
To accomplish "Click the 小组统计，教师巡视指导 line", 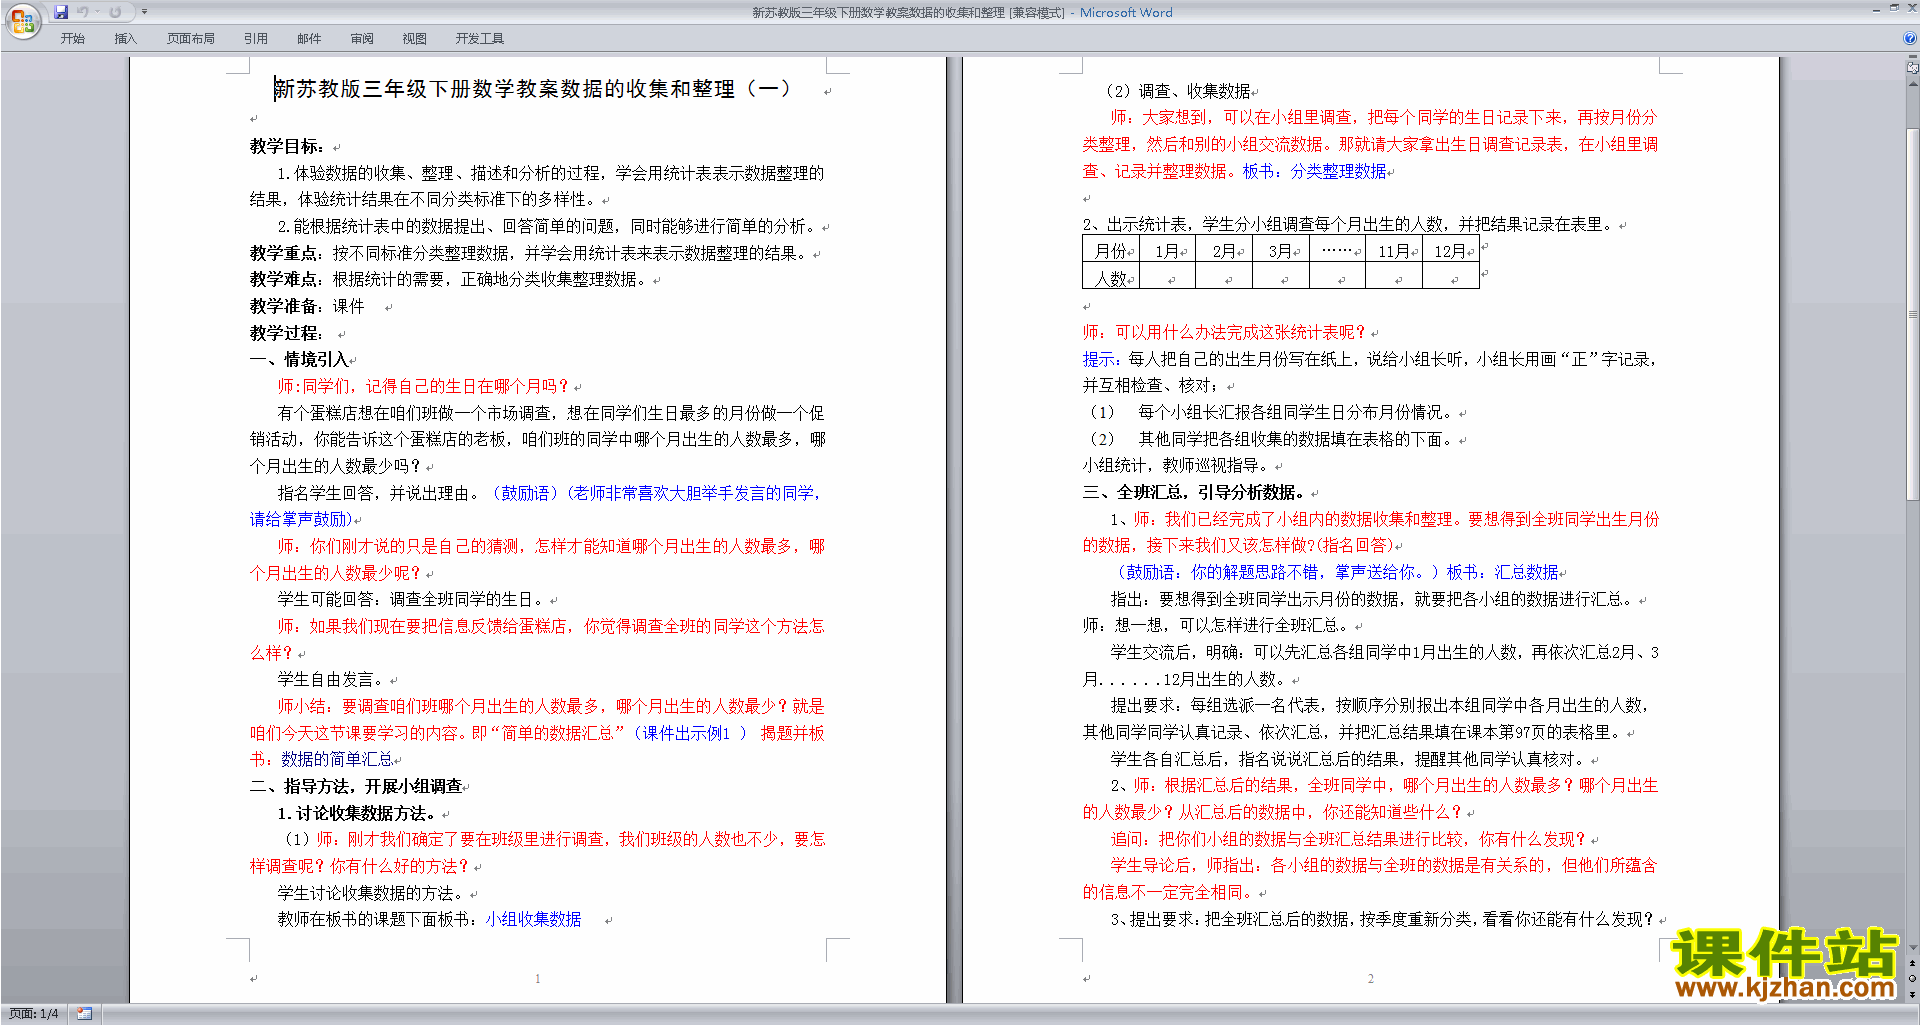I will point(1175,465).
